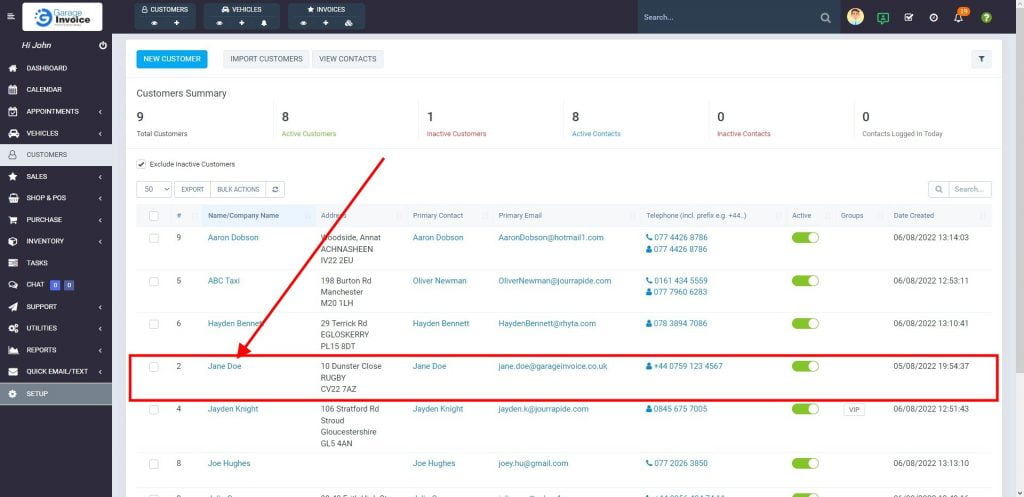The image size is (1024, 497).
Task: Click the New Customer button
Action: (x=172, y=59)
